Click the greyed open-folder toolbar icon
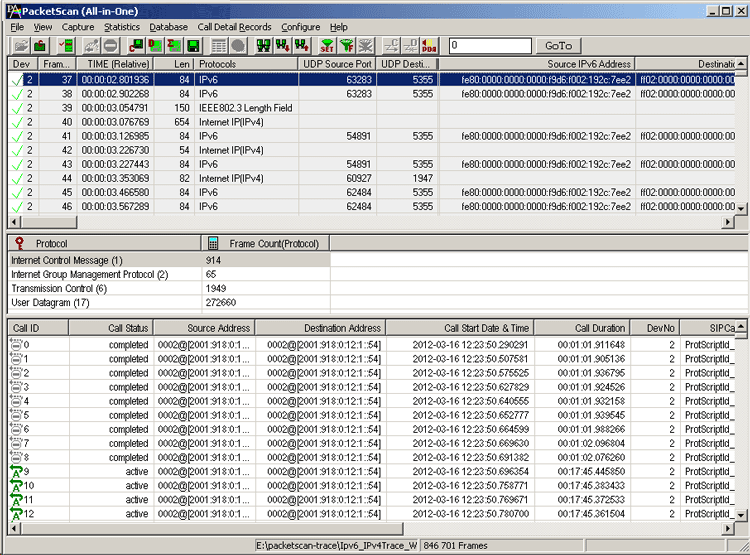This screenshot has width=750, height=555. (21, 46)
